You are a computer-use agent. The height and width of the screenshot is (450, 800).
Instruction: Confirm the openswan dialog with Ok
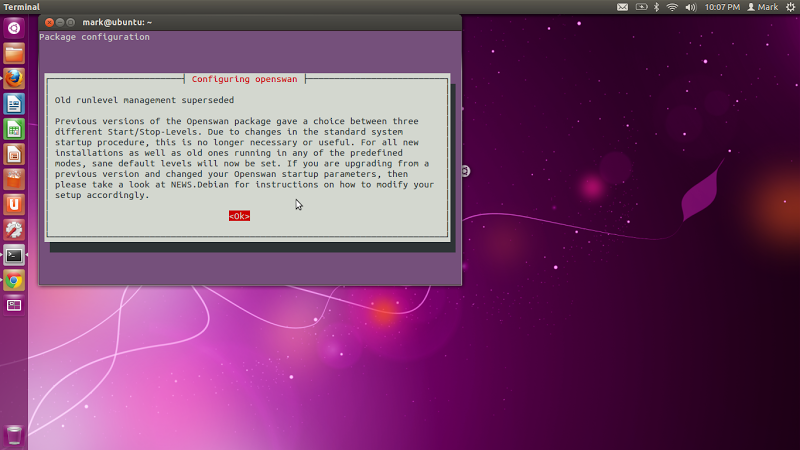point(239,216)
